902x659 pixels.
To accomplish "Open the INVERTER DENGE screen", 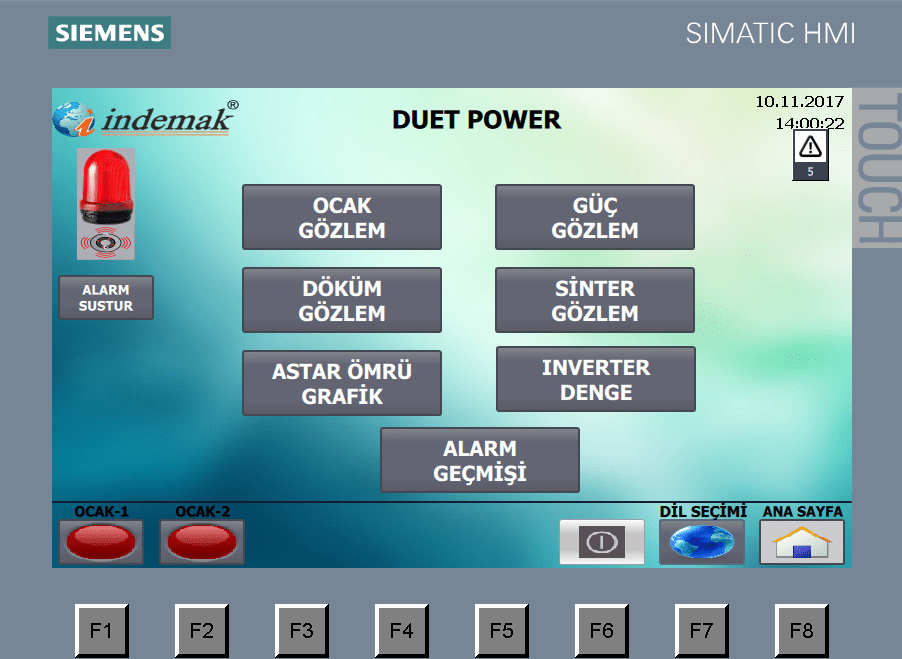I will [x=596, y=379].
